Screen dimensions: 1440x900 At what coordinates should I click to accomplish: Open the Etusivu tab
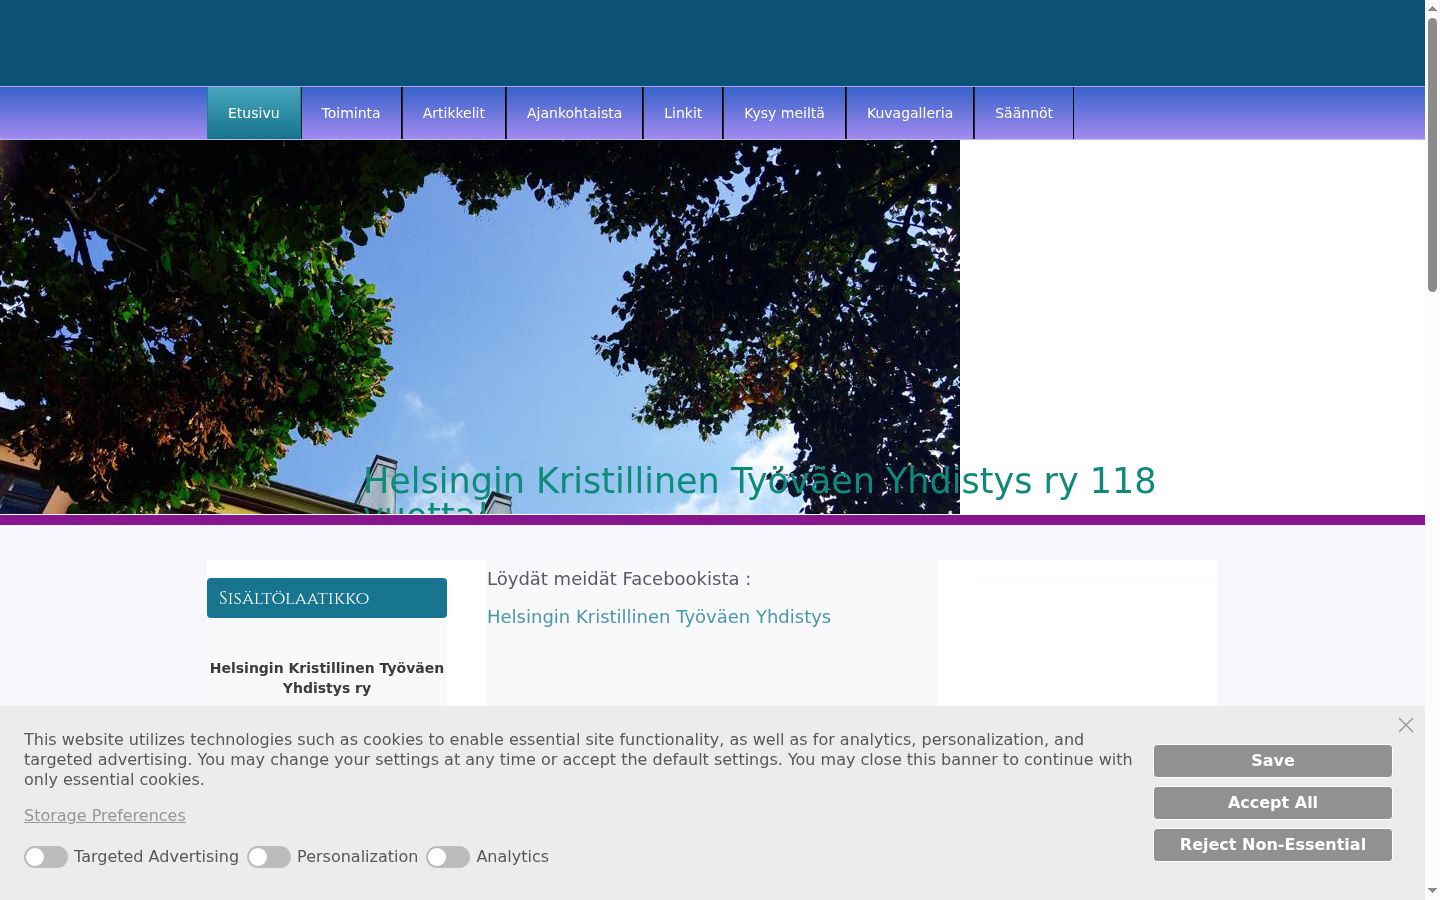click(x=254, y=113)
